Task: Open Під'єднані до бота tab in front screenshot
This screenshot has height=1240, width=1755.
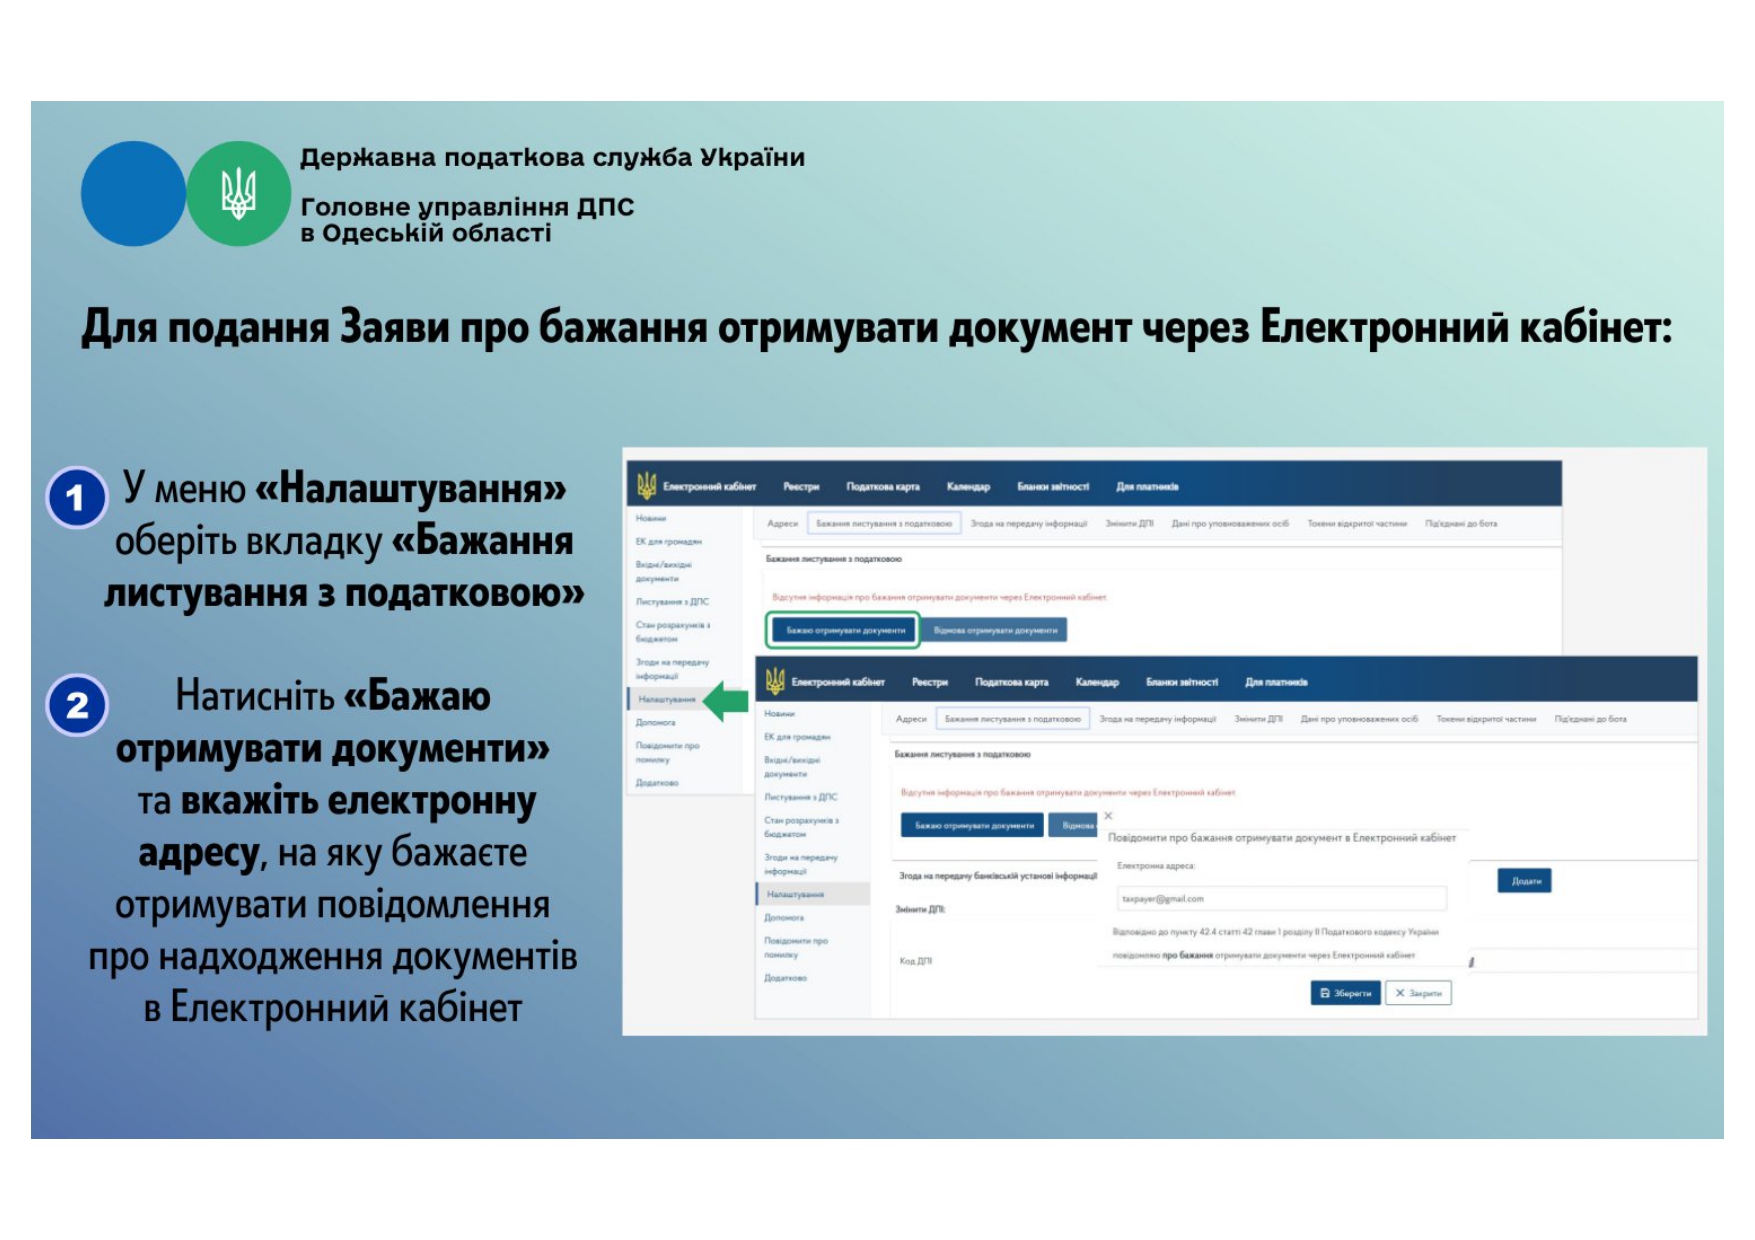Action: coord(1590,719)
